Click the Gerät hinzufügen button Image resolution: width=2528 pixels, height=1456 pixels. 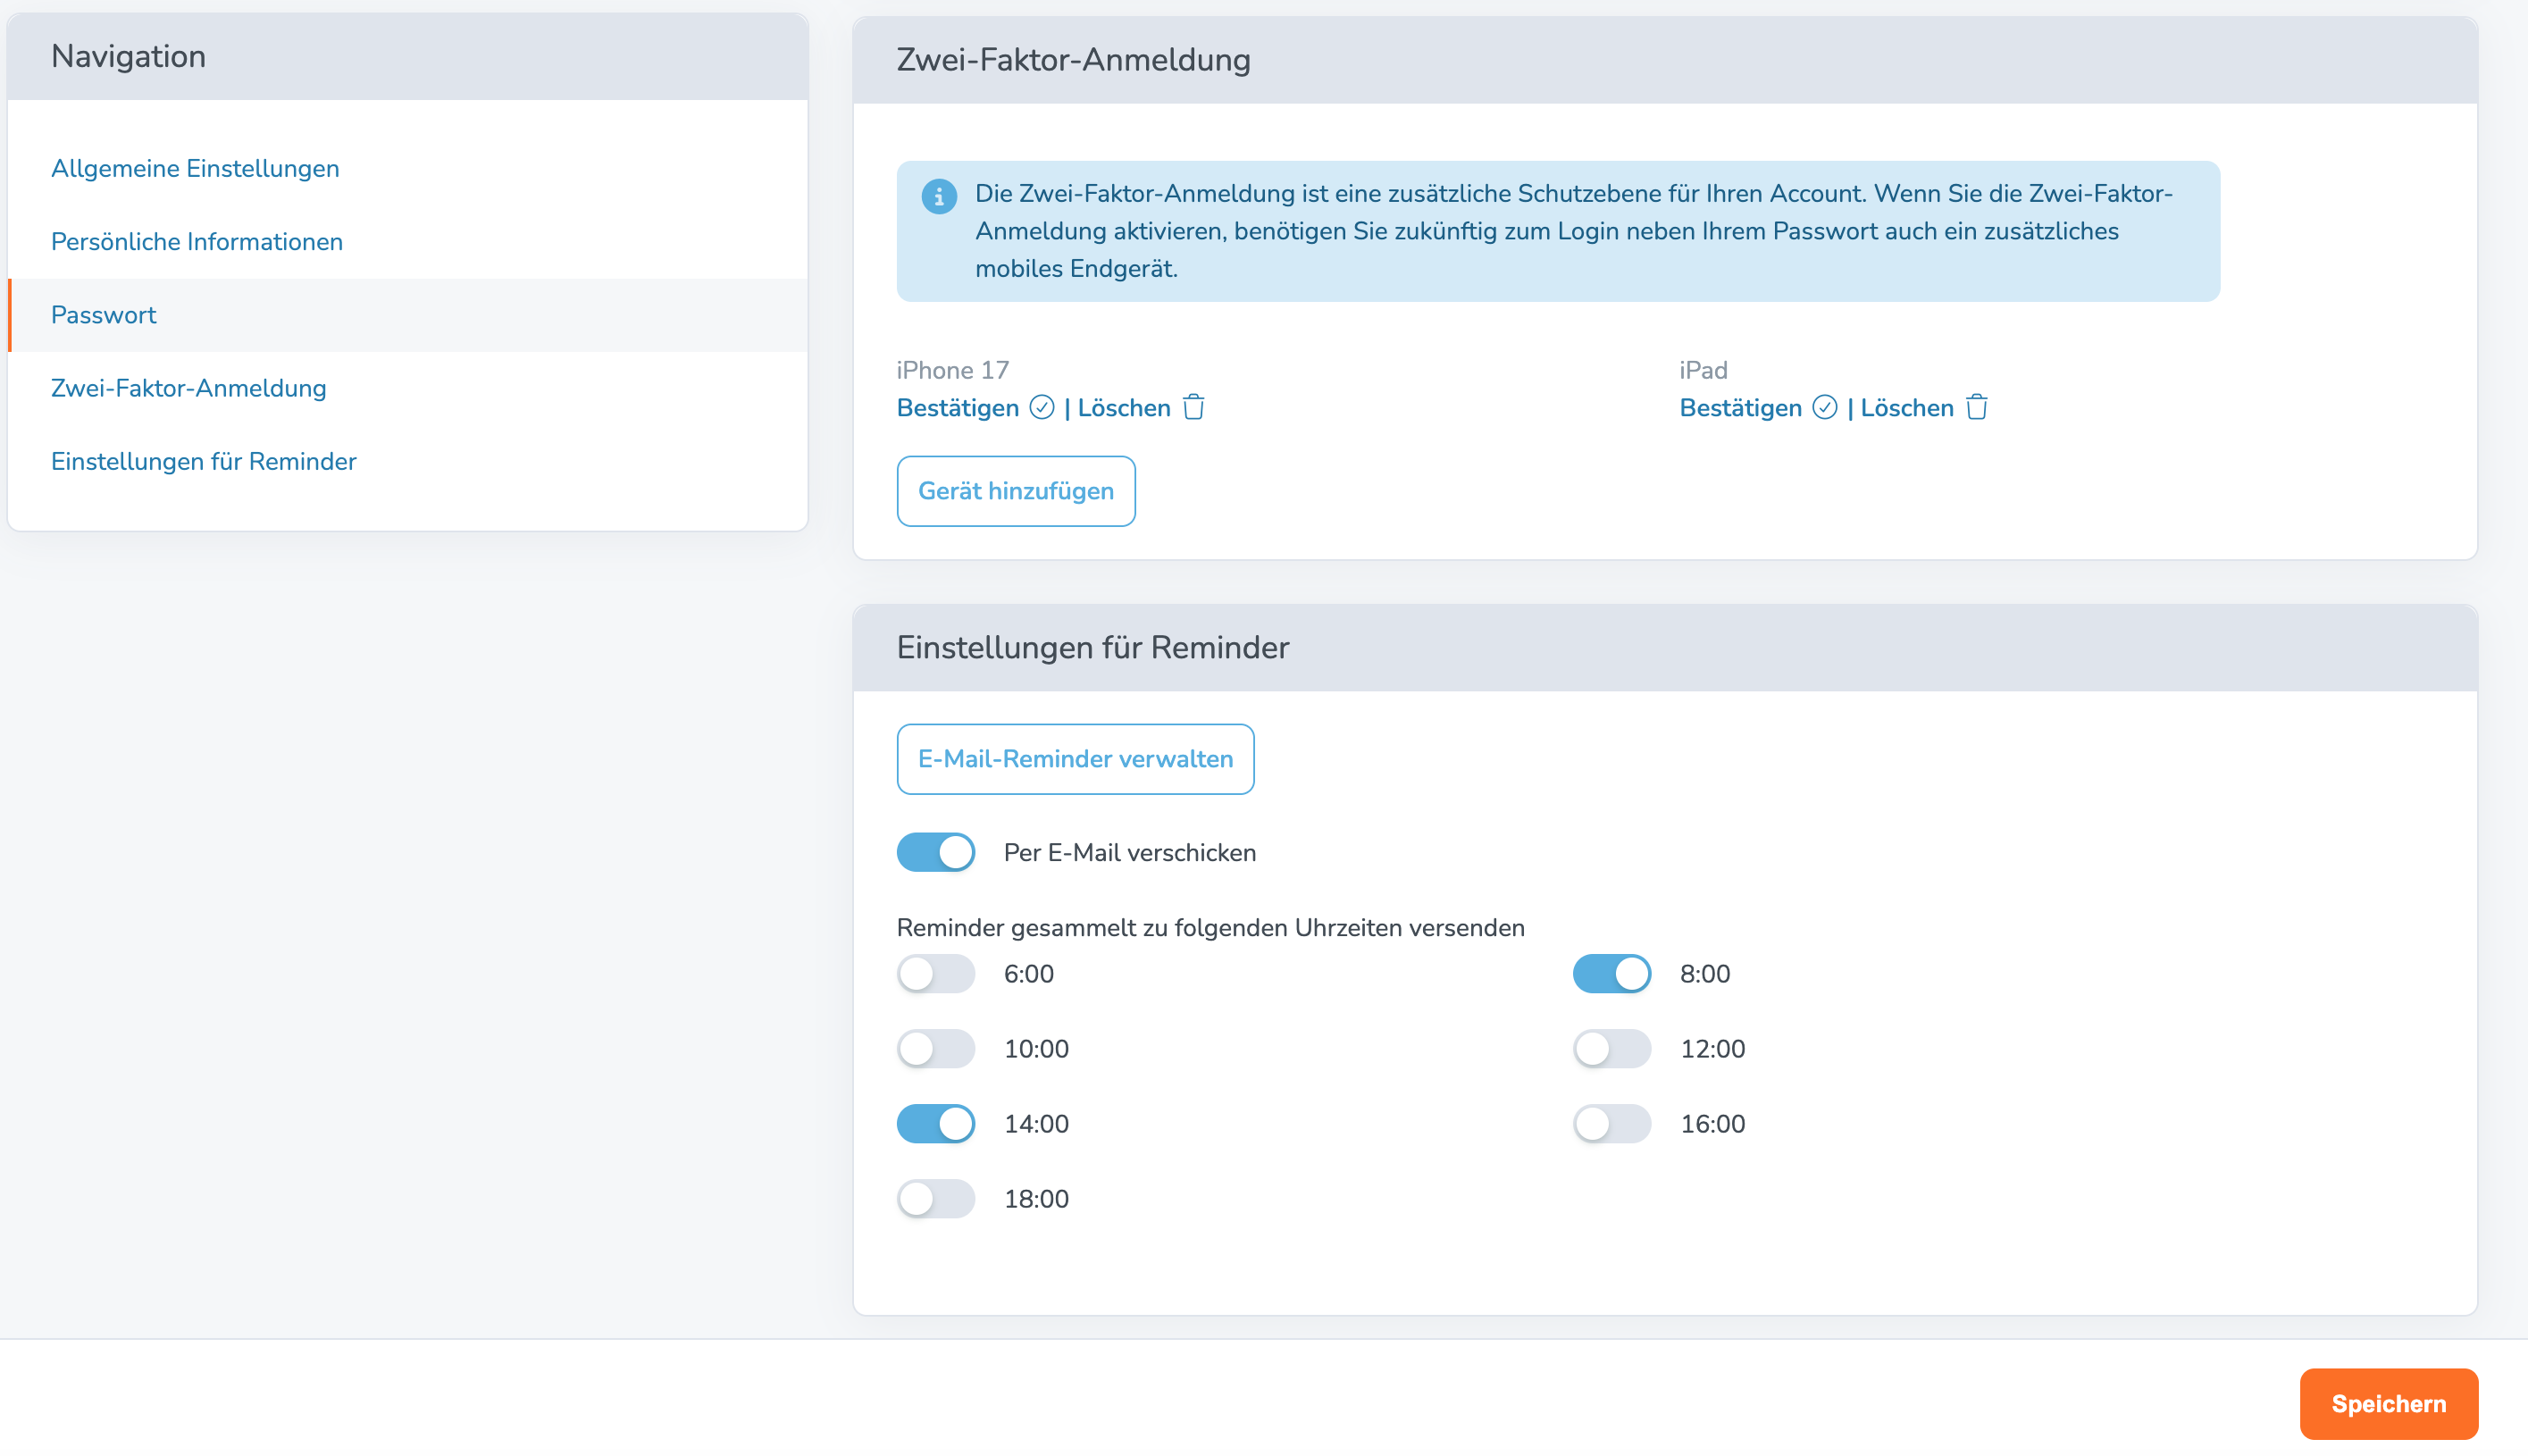[x=1015, y=491]
